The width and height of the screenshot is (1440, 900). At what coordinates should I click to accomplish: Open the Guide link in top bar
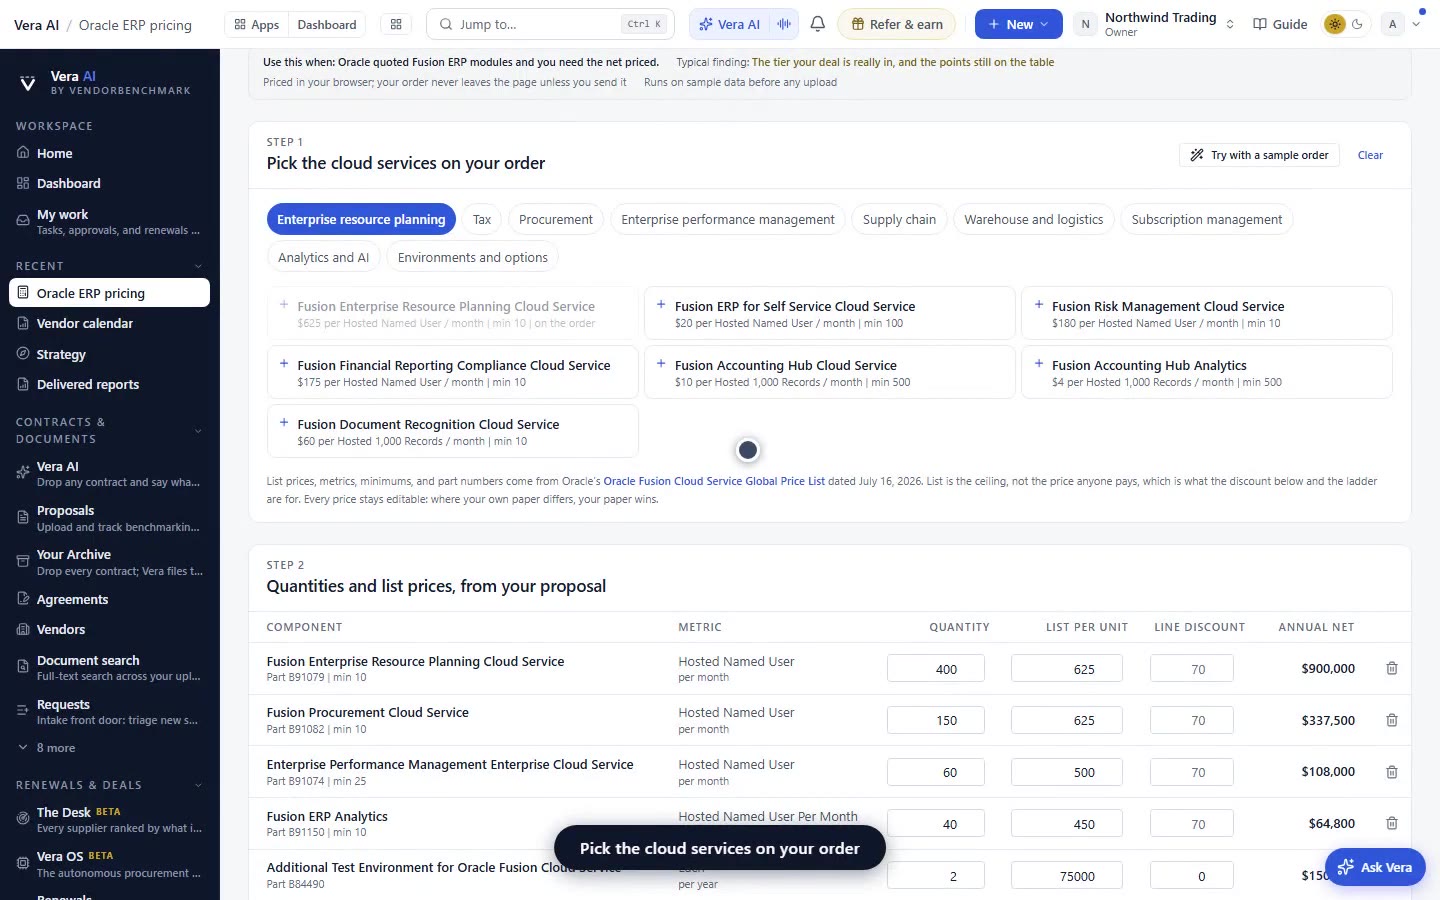click(1280, 24)
